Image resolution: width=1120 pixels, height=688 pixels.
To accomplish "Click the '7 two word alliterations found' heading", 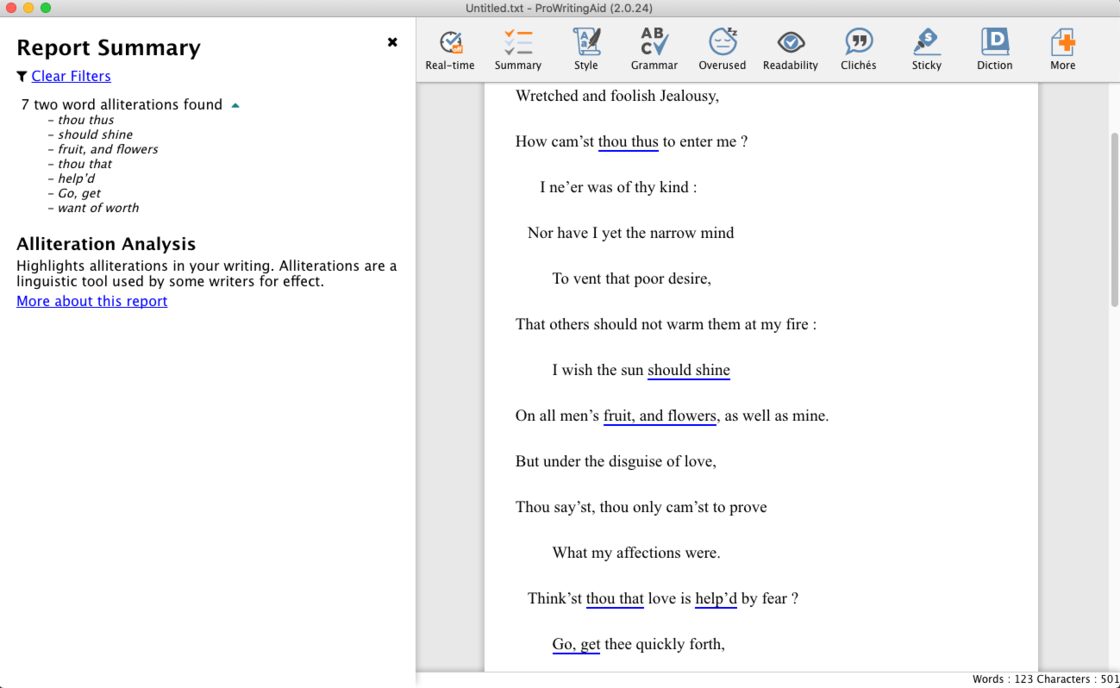I will coord(121,104).
